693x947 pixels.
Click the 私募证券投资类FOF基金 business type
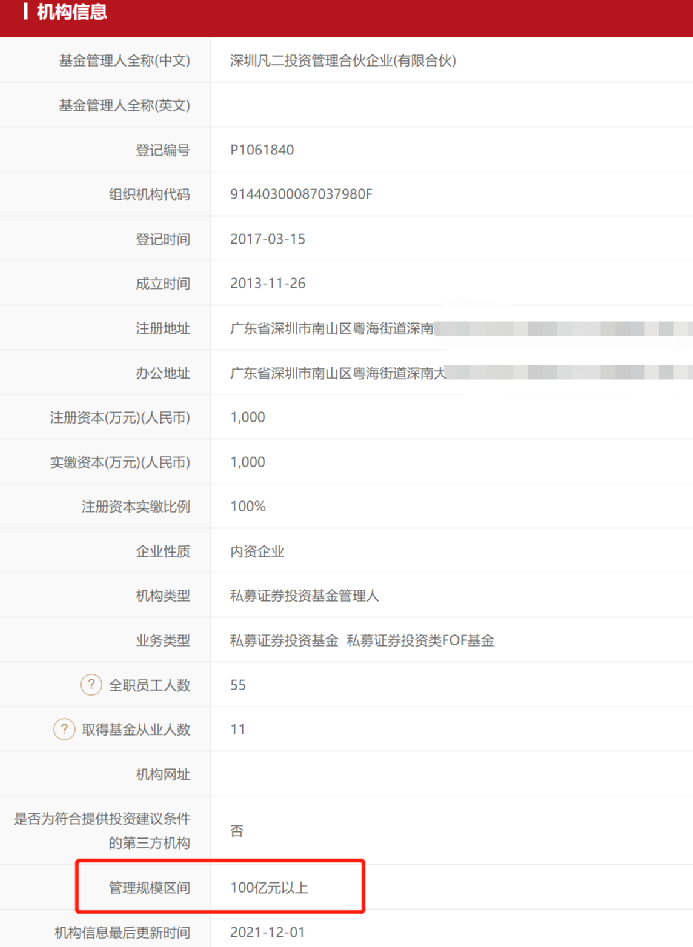click(x=420, y=640)
